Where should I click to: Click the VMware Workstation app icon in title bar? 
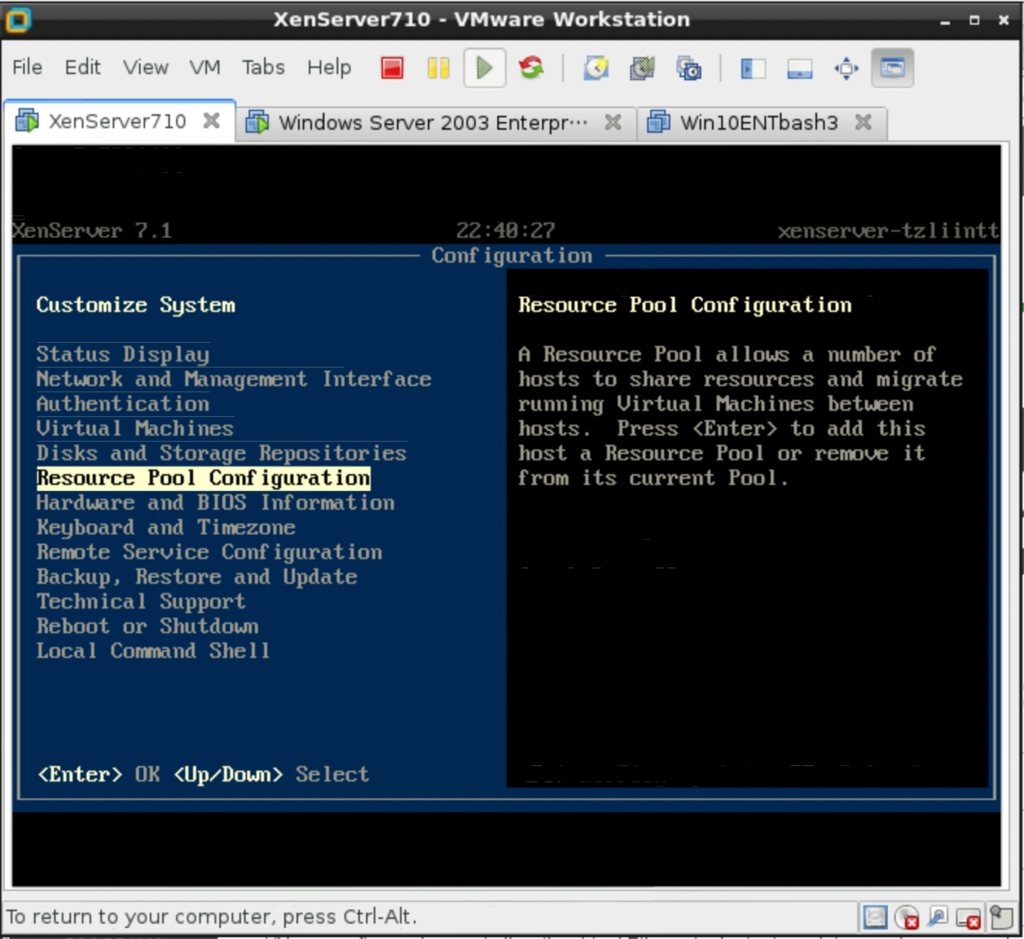coord(18,20)
